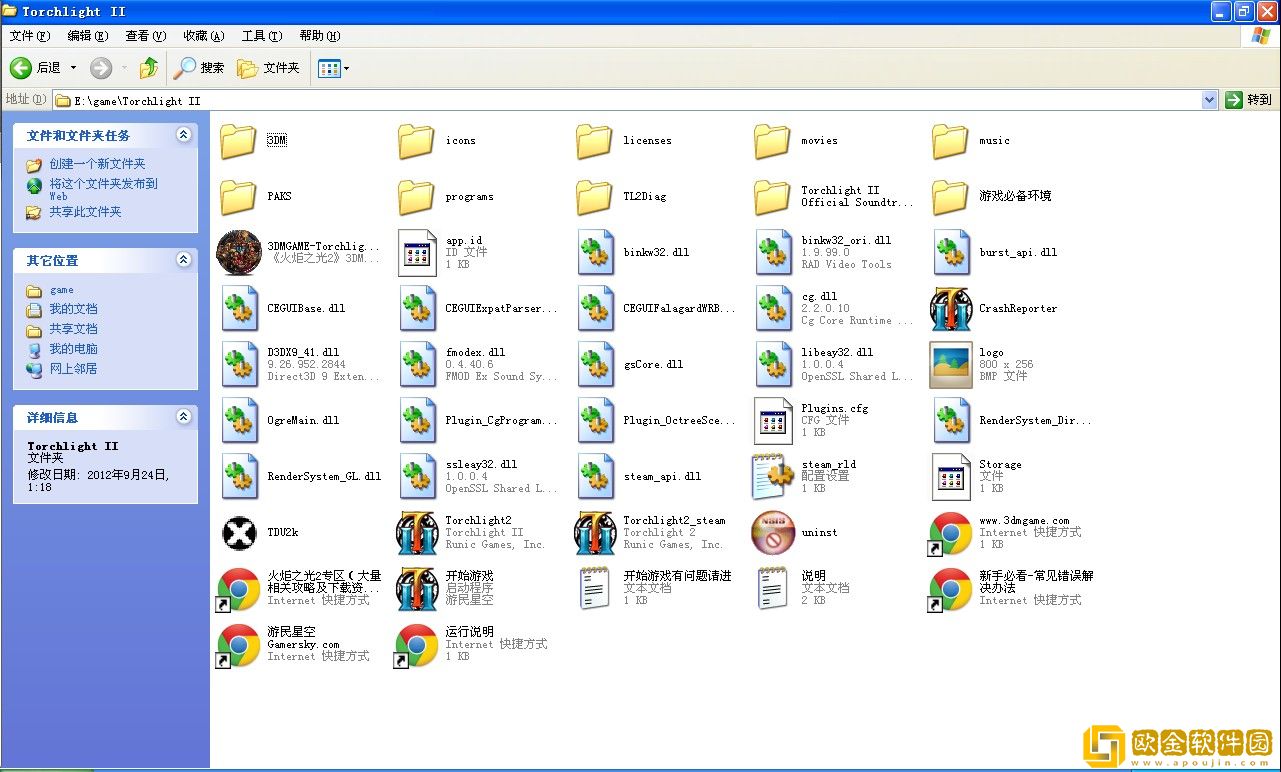Click 创建一个新文件夹 task link
Viewport: 1281px width, 772px height.
point(97,164)
